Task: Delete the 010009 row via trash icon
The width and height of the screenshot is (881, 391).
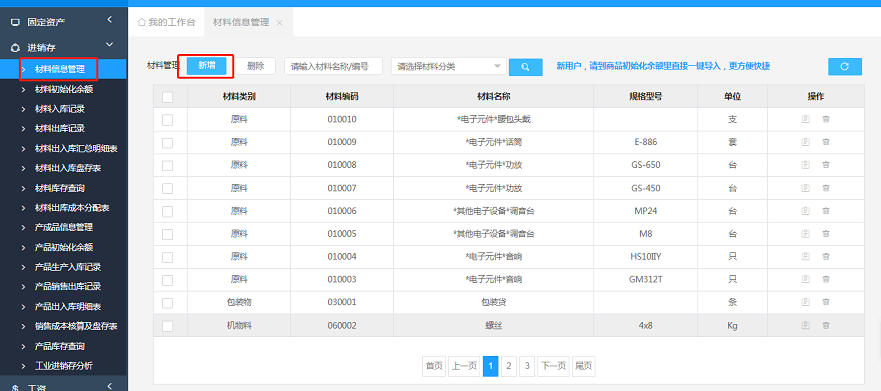Action: 825,142
